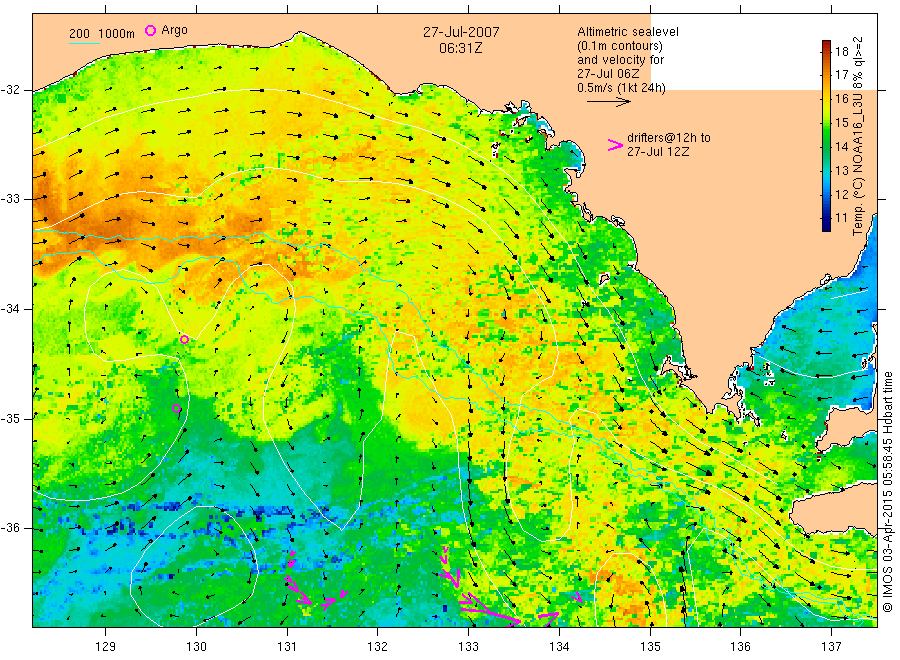Click the IMOS copyright timestamp text
Viewport: 900px width, 660px height.
[x=888, y=491]
